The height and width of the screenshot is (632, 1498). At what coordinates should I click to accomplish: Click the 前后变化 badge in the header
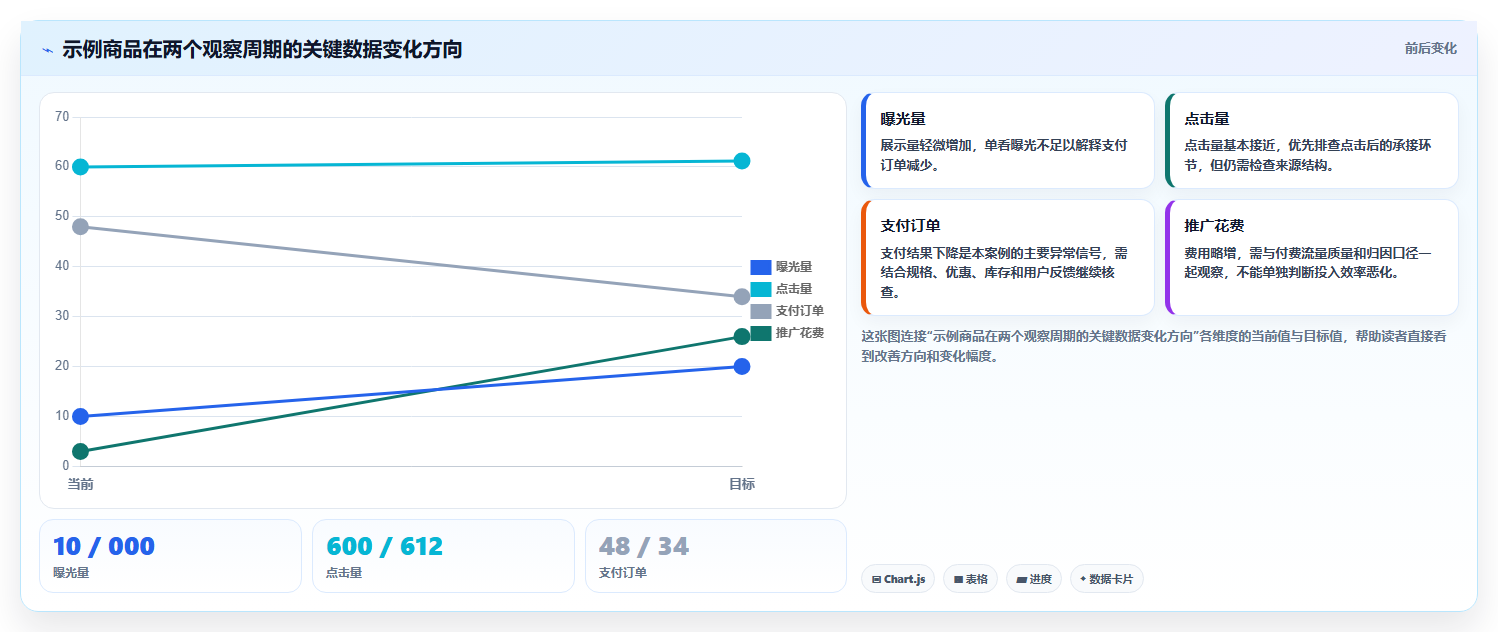1430,48
